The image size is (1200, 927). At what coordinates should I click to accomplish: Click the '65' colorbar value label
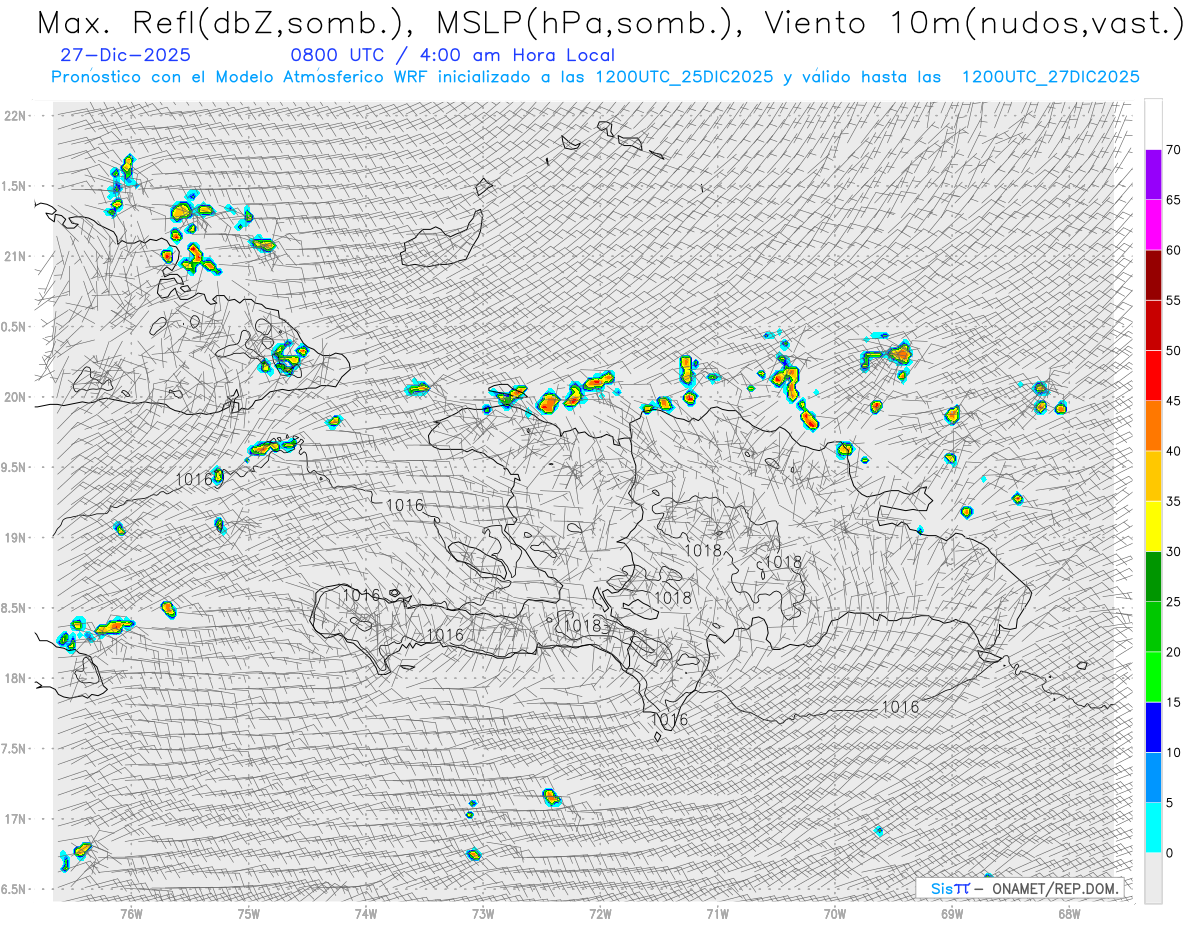1173,200
